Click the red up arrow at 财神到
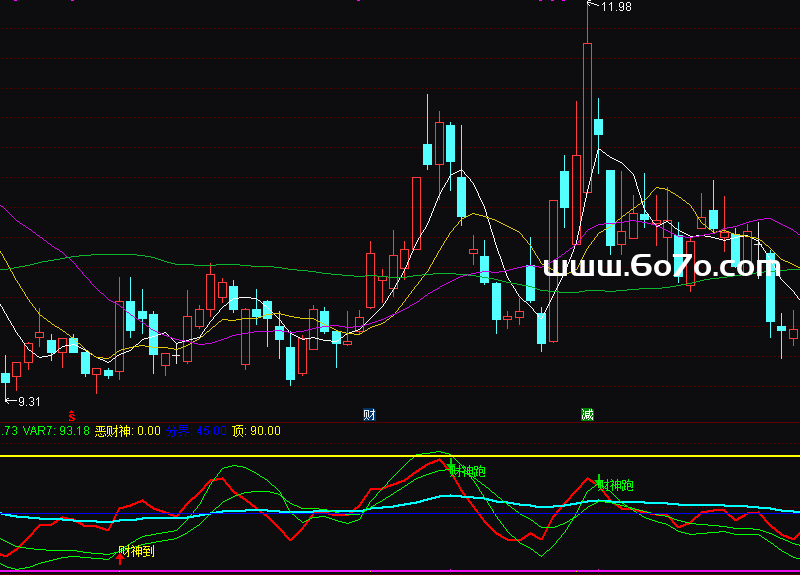The width and height of the screenshot is (800, 575). [121, 557]
